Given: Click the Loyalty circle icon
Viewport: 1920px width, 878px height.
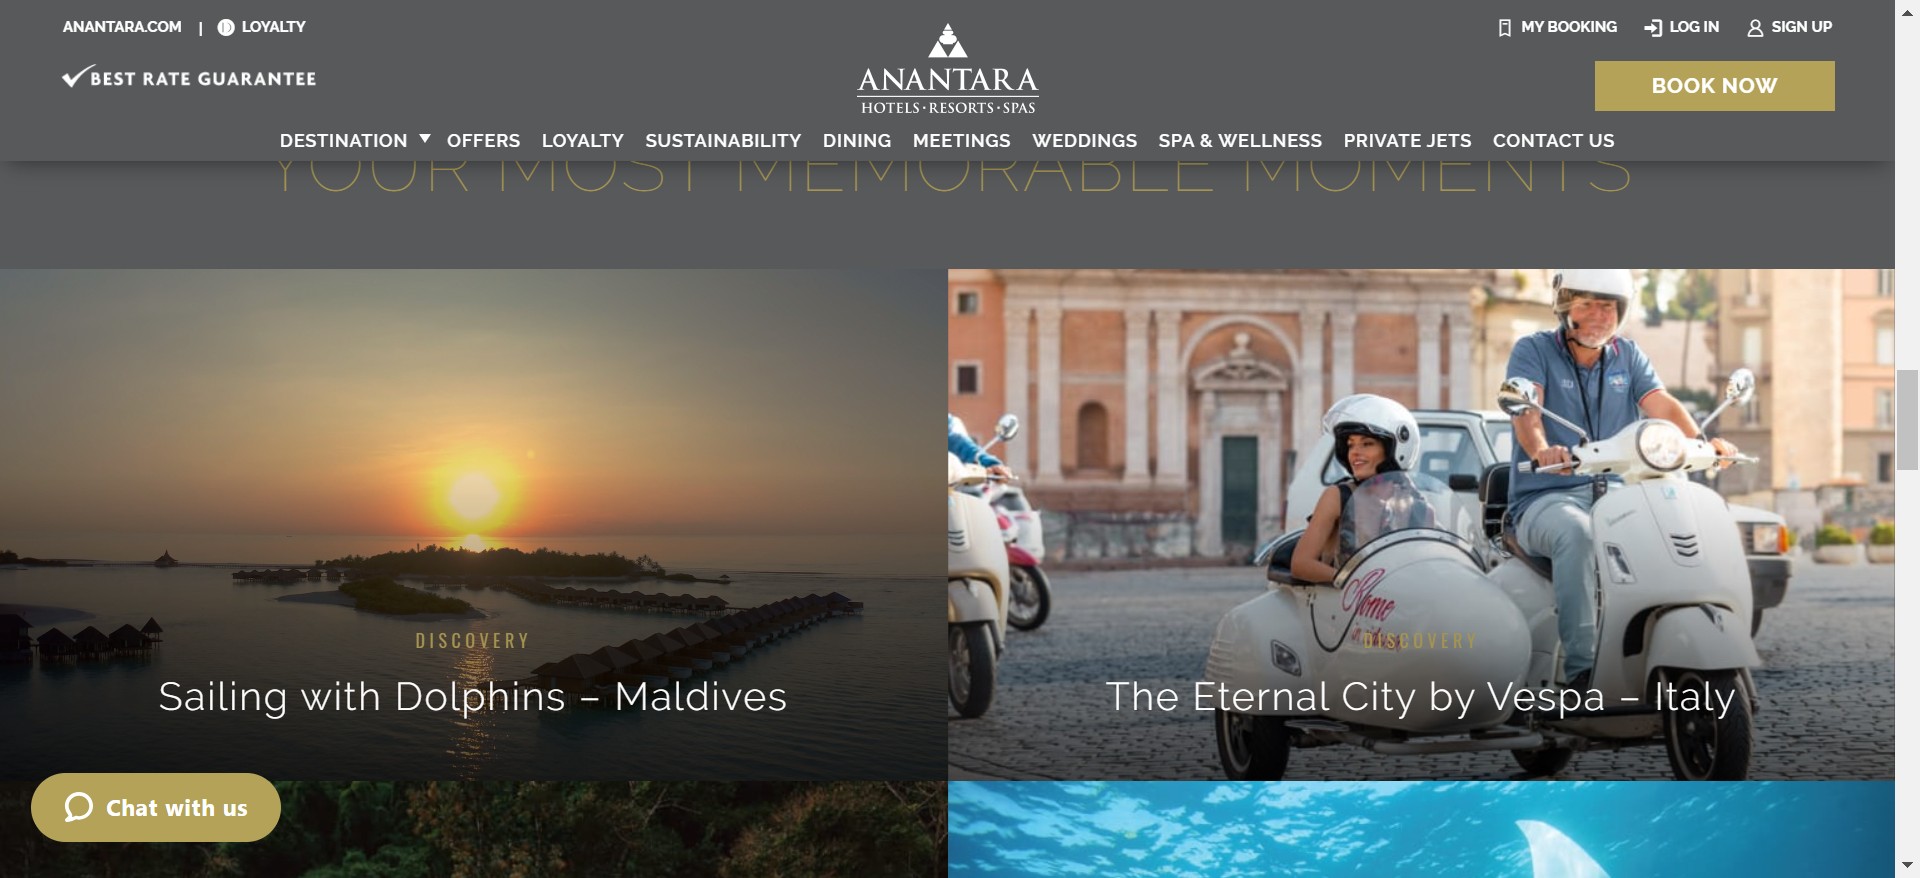Looking at the screenshot, I should 226,27.
